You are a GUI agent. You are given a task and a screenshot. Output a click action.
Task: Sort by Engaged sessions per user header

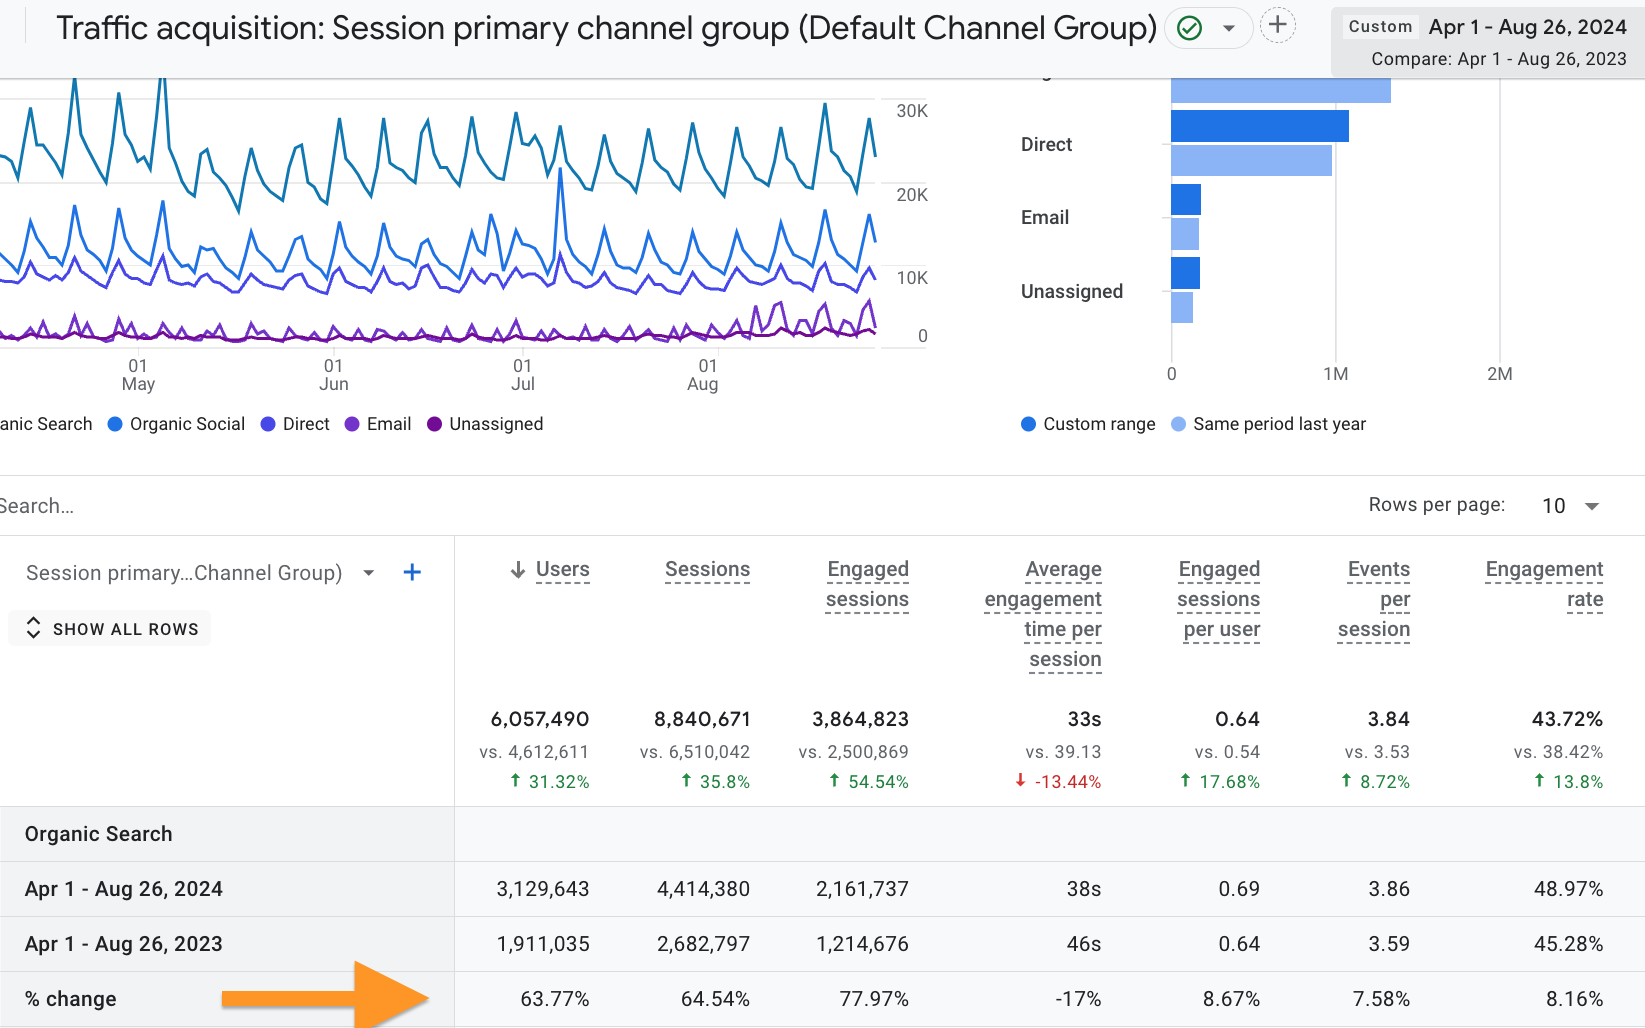(1218, 600)
